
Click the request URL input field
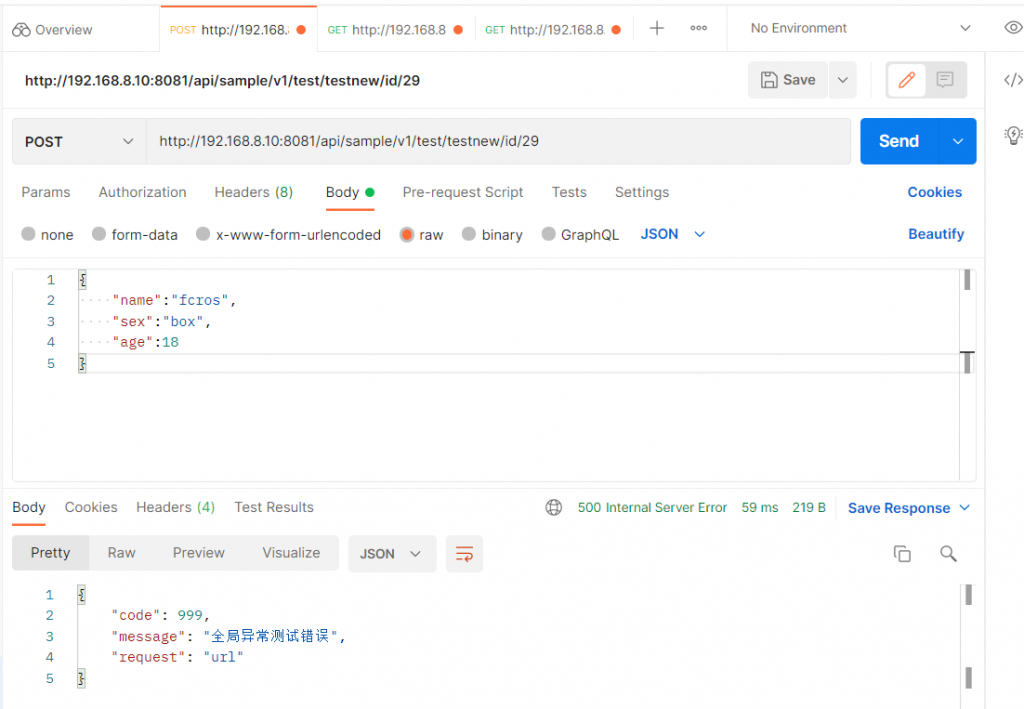[498, 141]
